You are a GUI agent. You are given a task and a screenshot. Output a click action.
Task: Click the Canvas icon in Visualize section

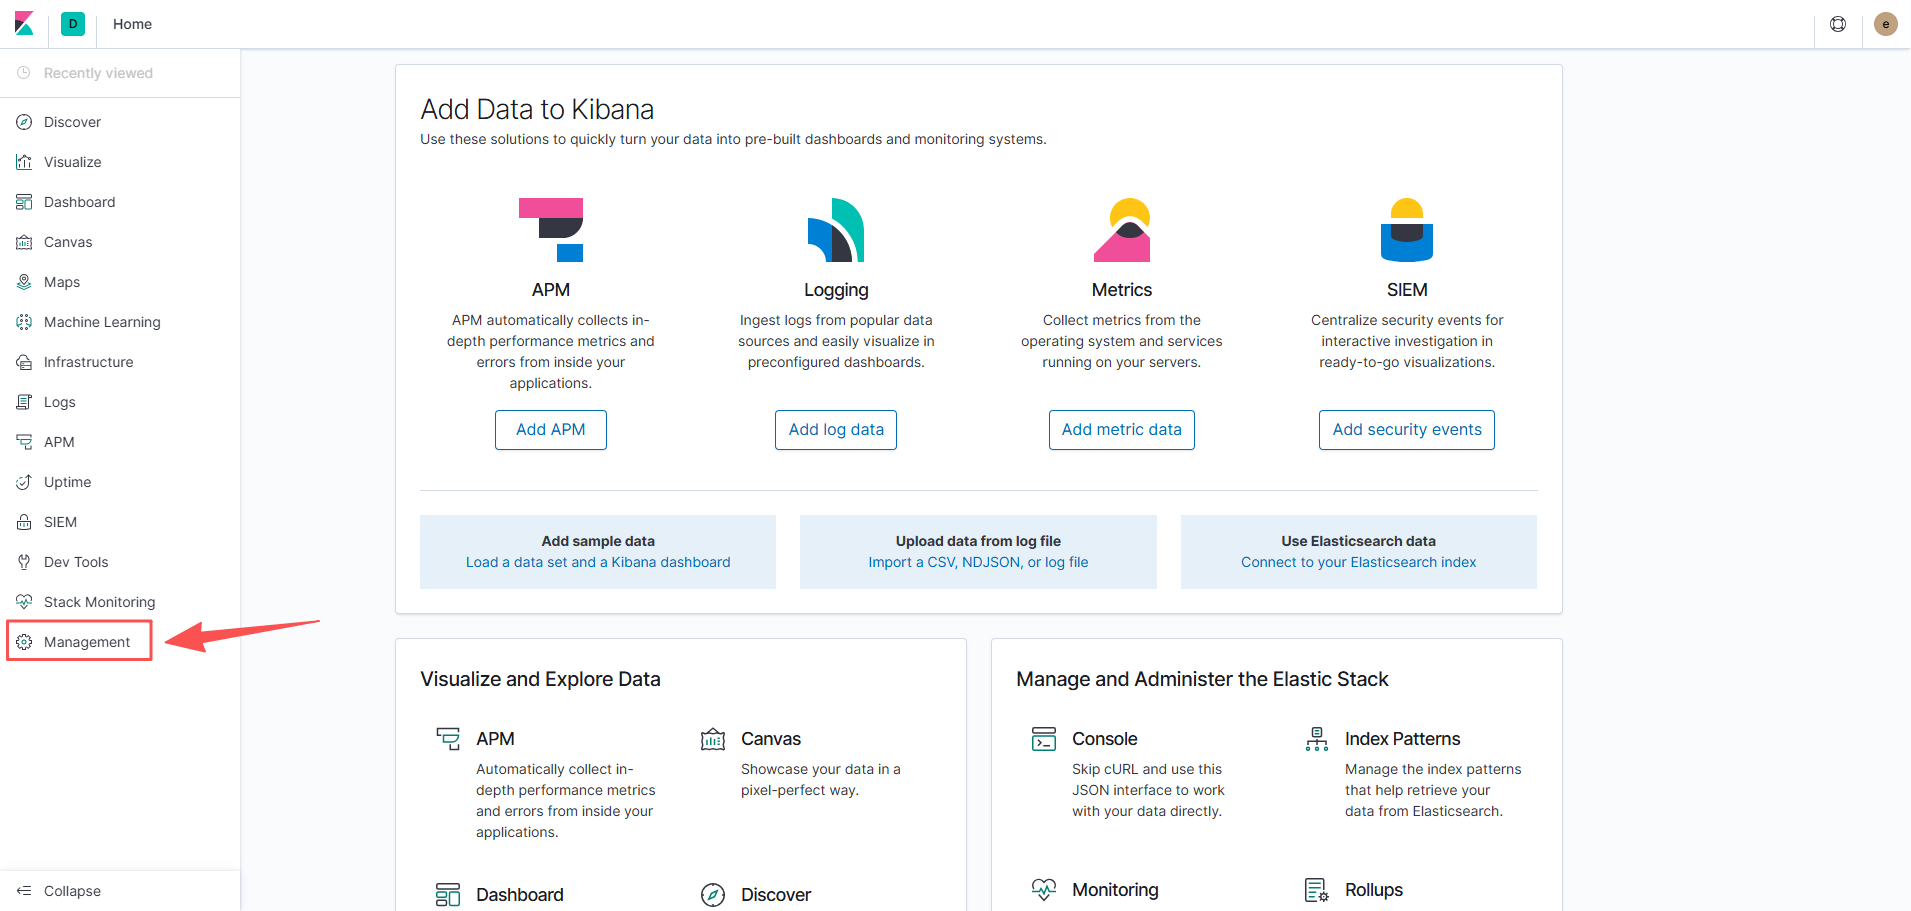713,739
